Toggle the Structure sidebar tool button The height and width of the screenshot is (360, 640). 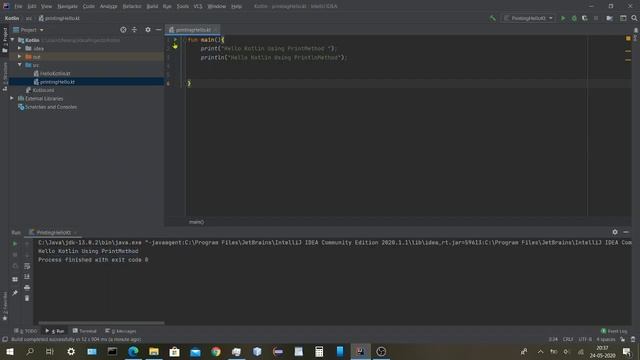click(x=5, y=76)
